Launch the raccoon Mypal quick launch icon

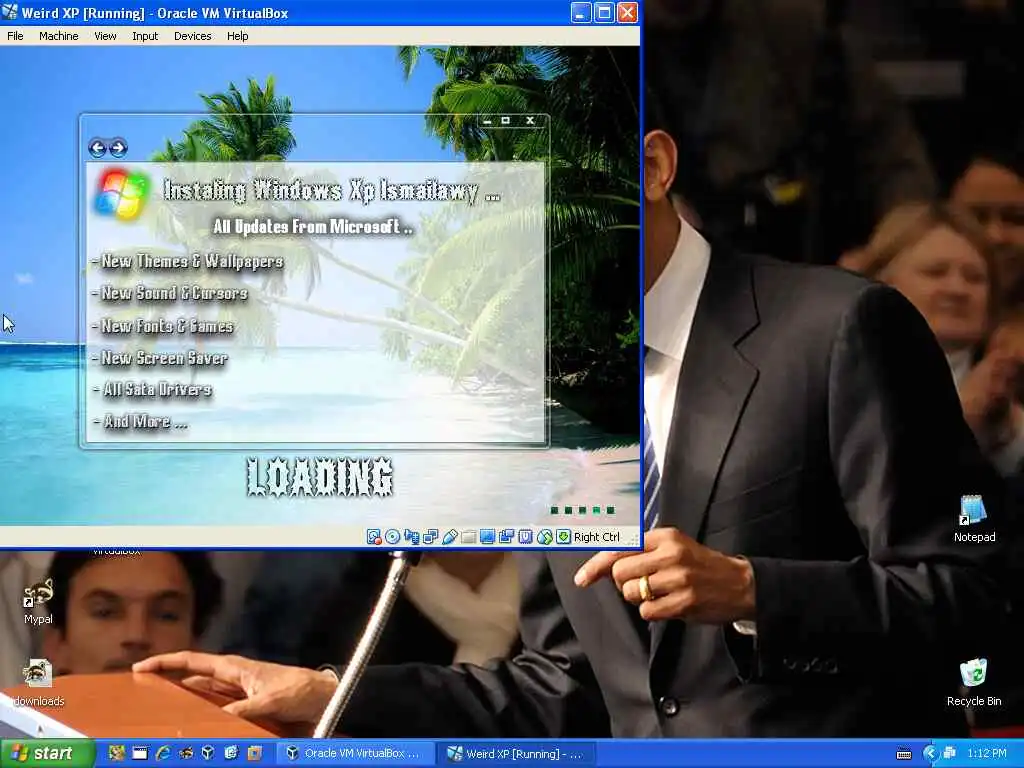click(185, 753)
